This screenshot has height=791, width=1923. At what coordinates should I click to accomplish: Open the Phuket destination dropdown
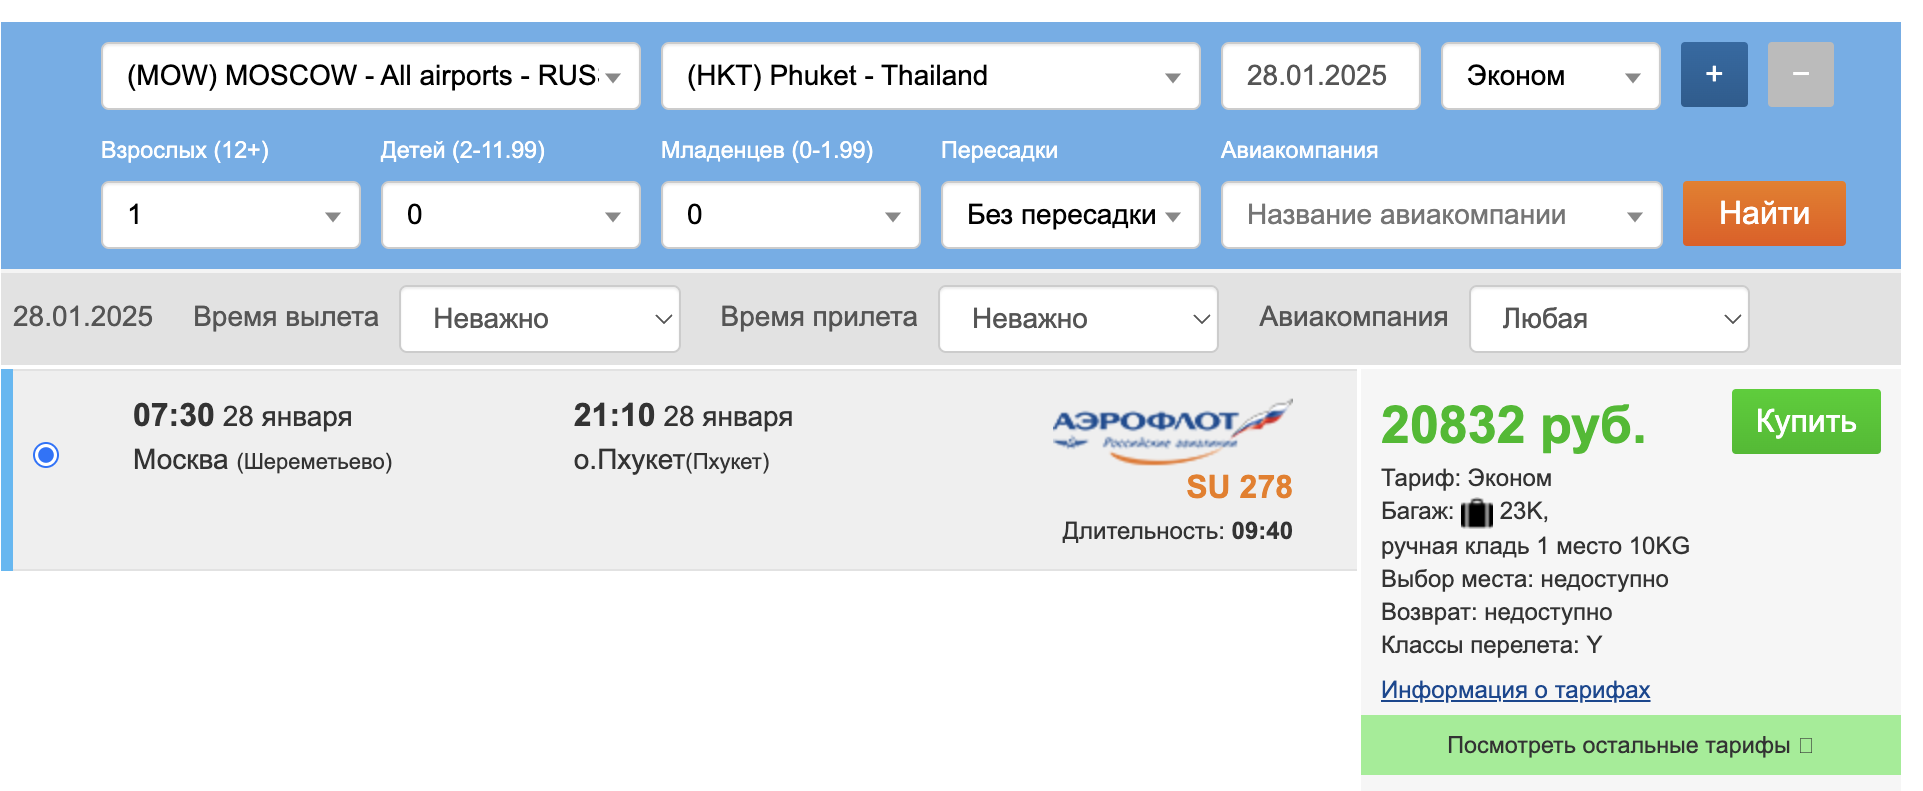(930, 76)
